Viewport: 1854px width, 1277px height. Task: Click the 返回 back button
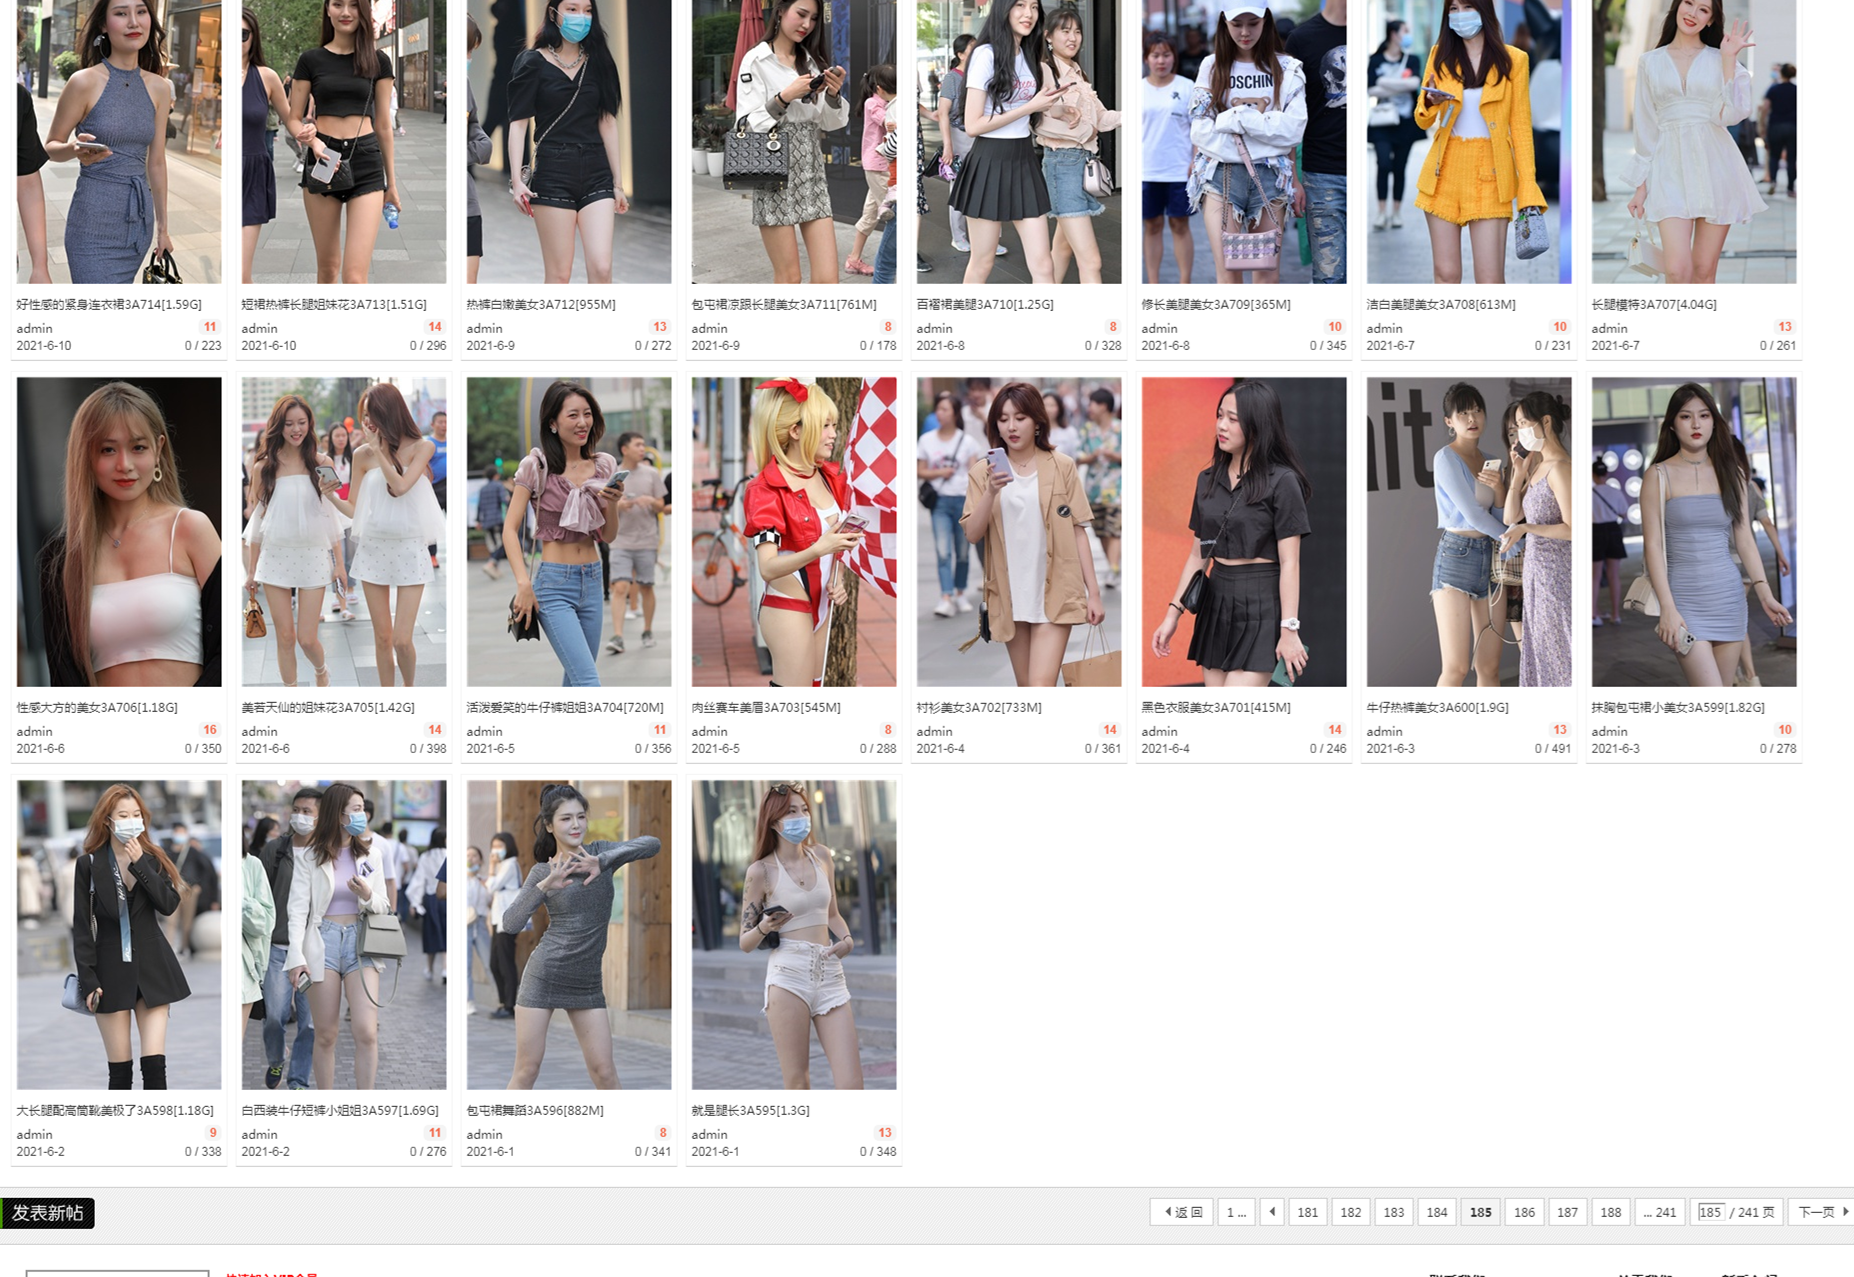click(1182, 1212)
